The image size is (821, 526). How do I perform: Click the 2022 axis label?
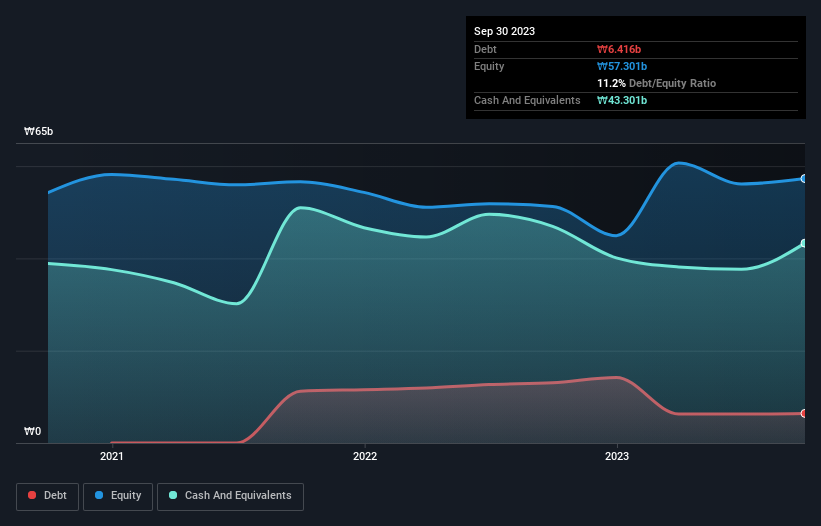[x=365, y=456]
